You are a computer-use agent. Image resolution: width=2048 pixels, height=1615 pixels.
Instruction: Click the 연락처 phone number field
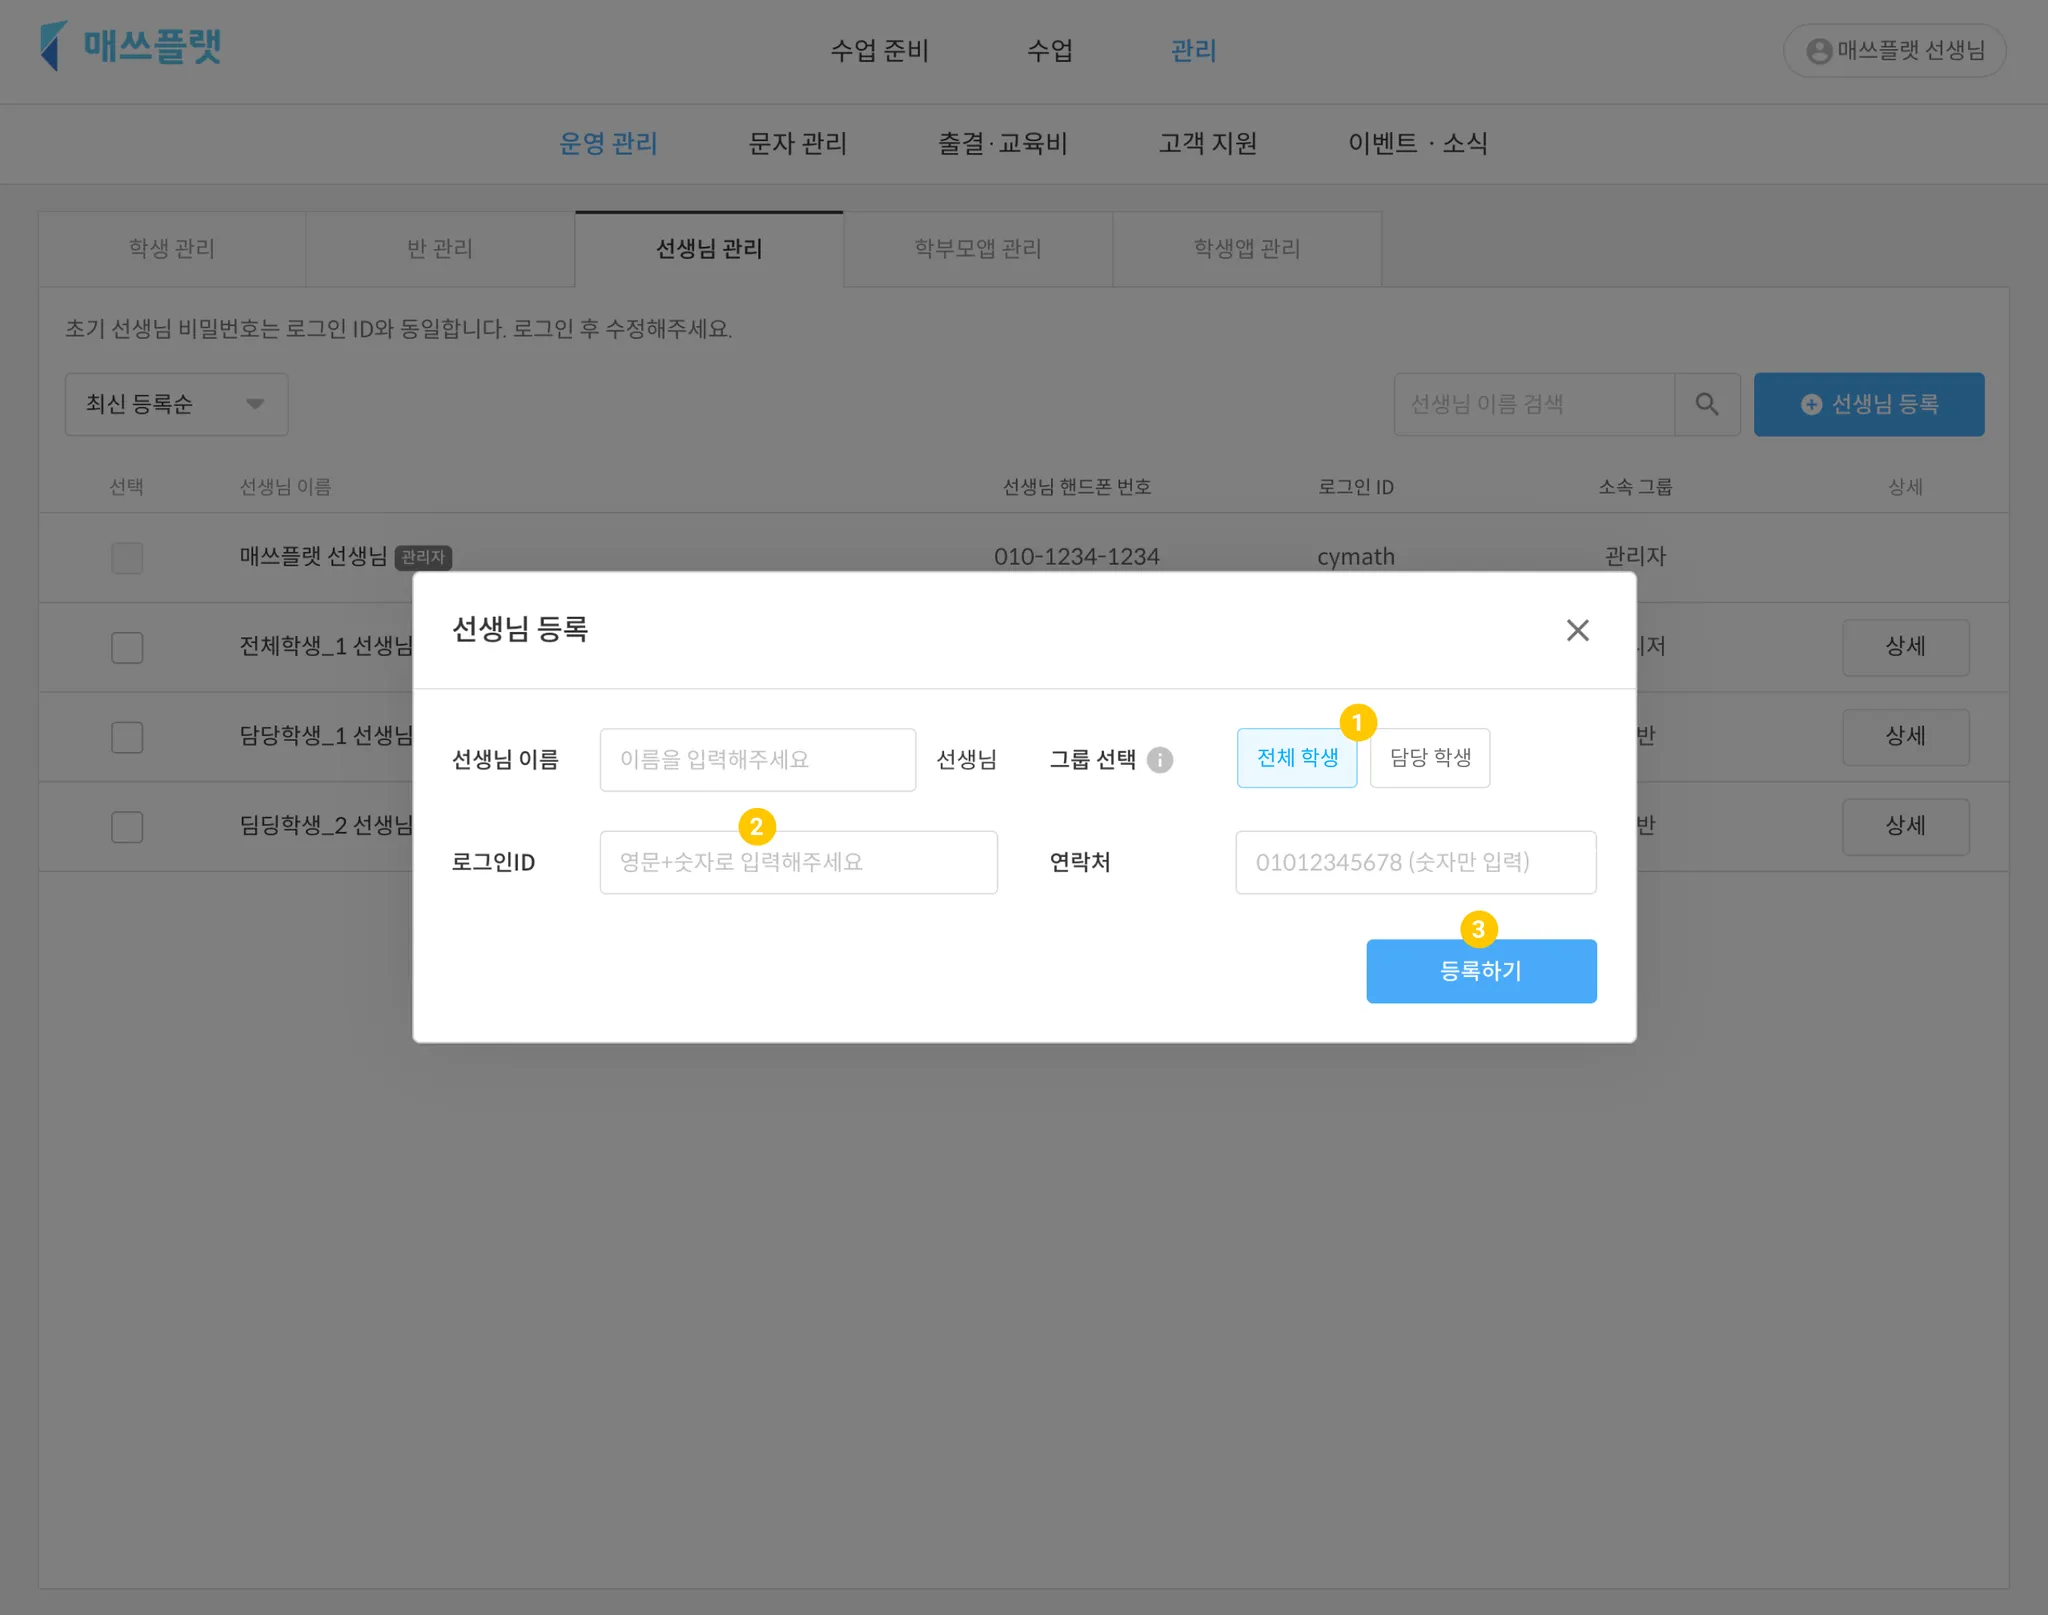(1415, 862)
